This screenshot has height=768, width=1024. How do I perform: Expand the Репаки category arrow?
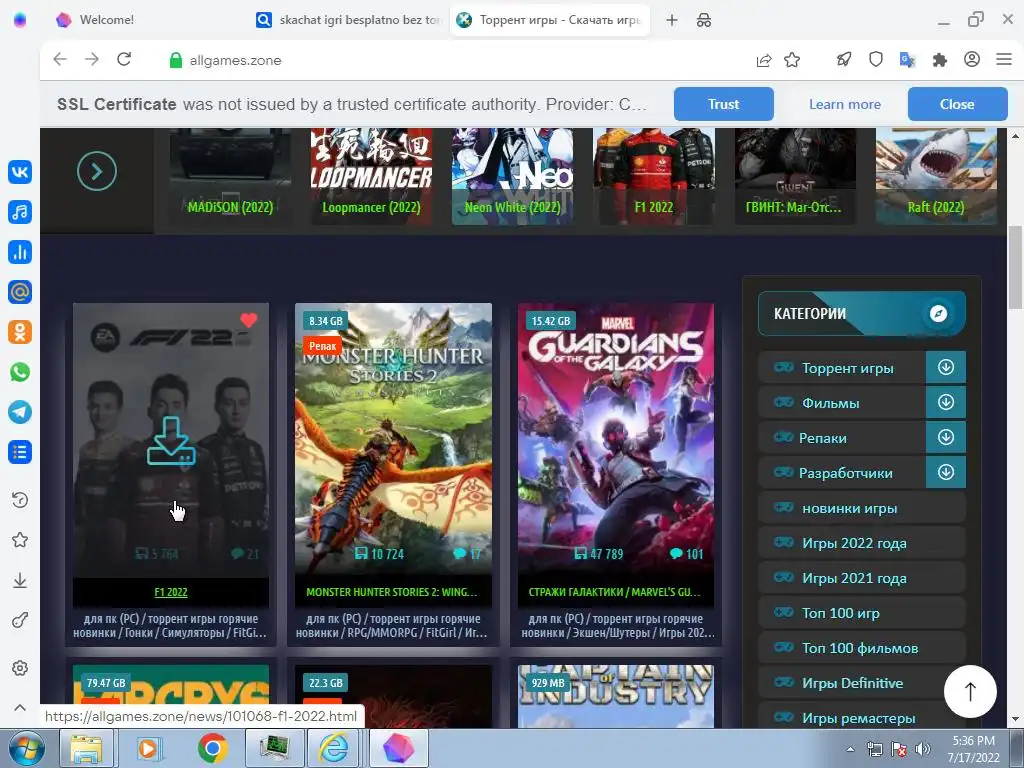[x=946, y=437]
